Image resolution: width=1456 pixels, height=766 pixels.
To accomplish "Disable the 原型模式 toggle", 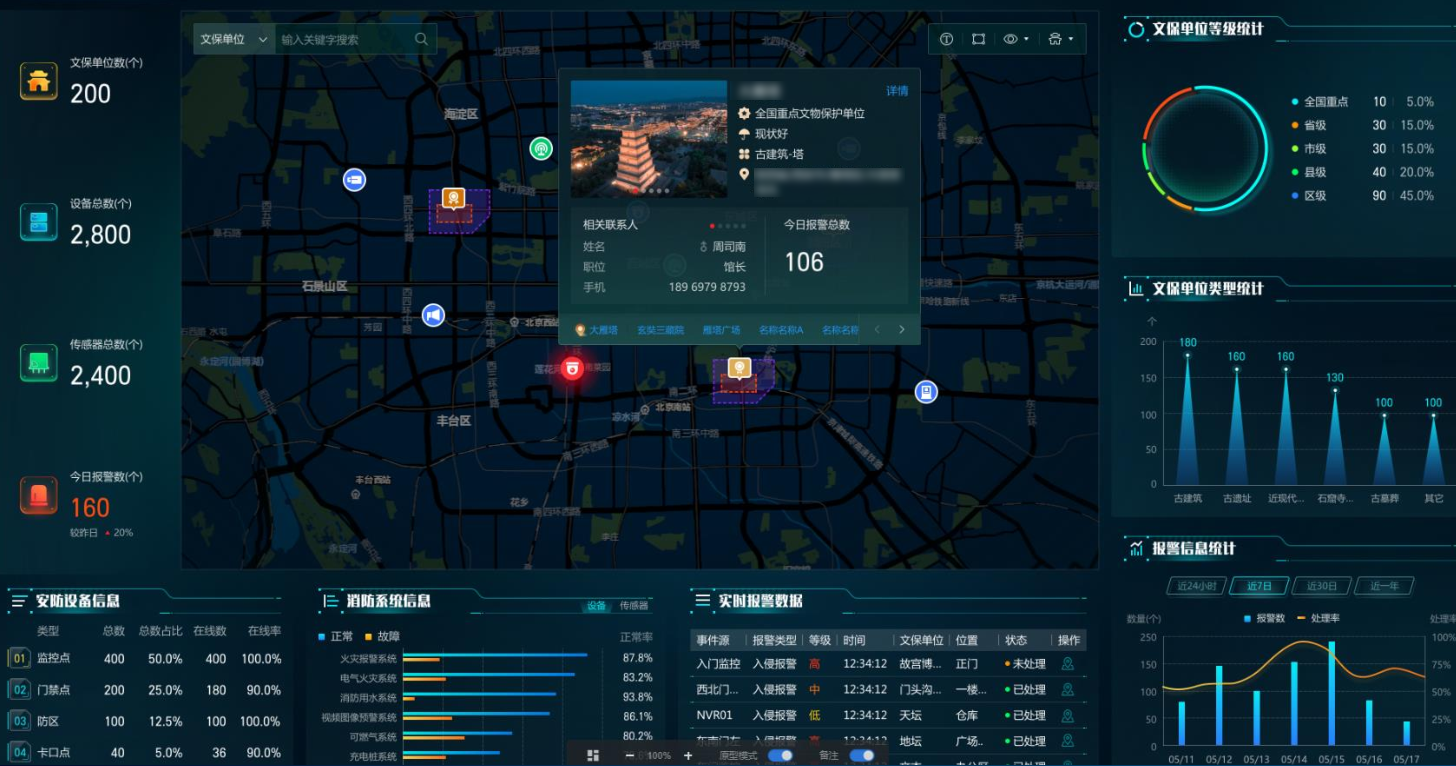I will coord(781,756).
